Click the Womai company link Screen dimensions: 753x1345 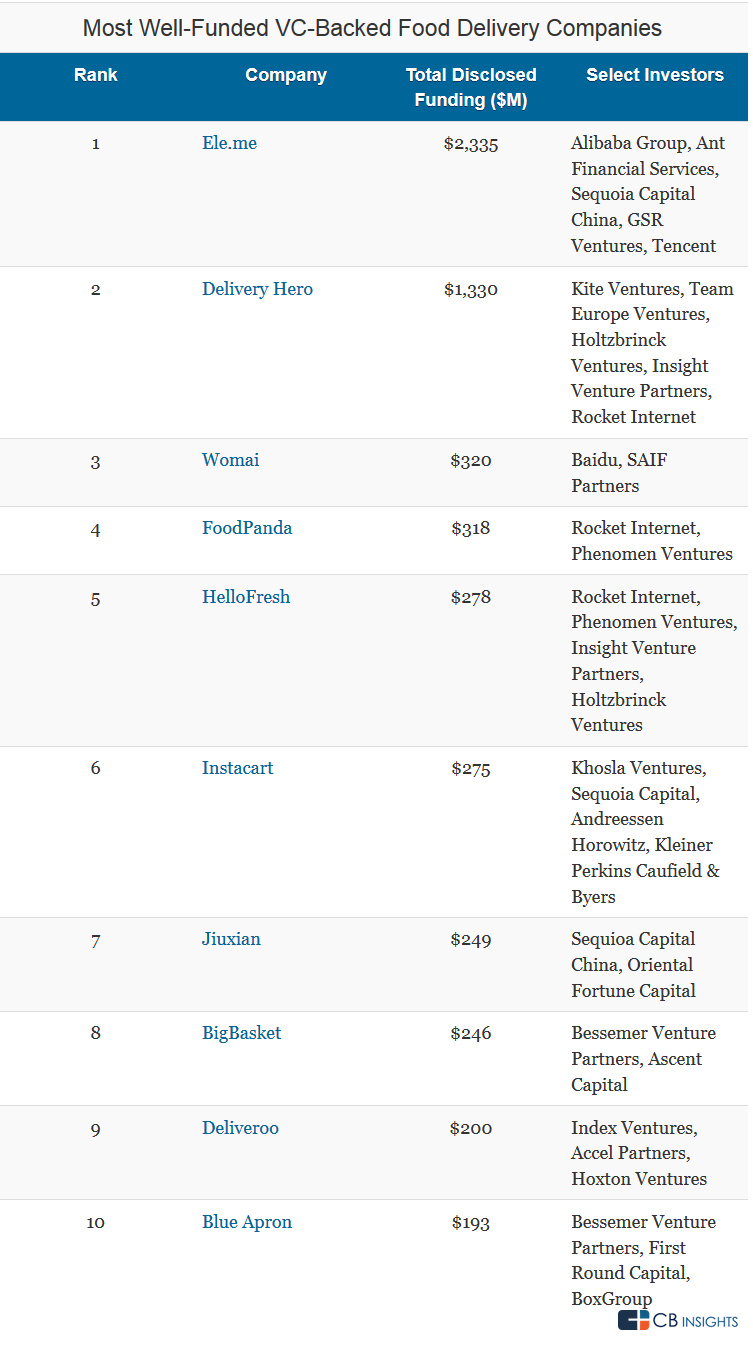230,460
